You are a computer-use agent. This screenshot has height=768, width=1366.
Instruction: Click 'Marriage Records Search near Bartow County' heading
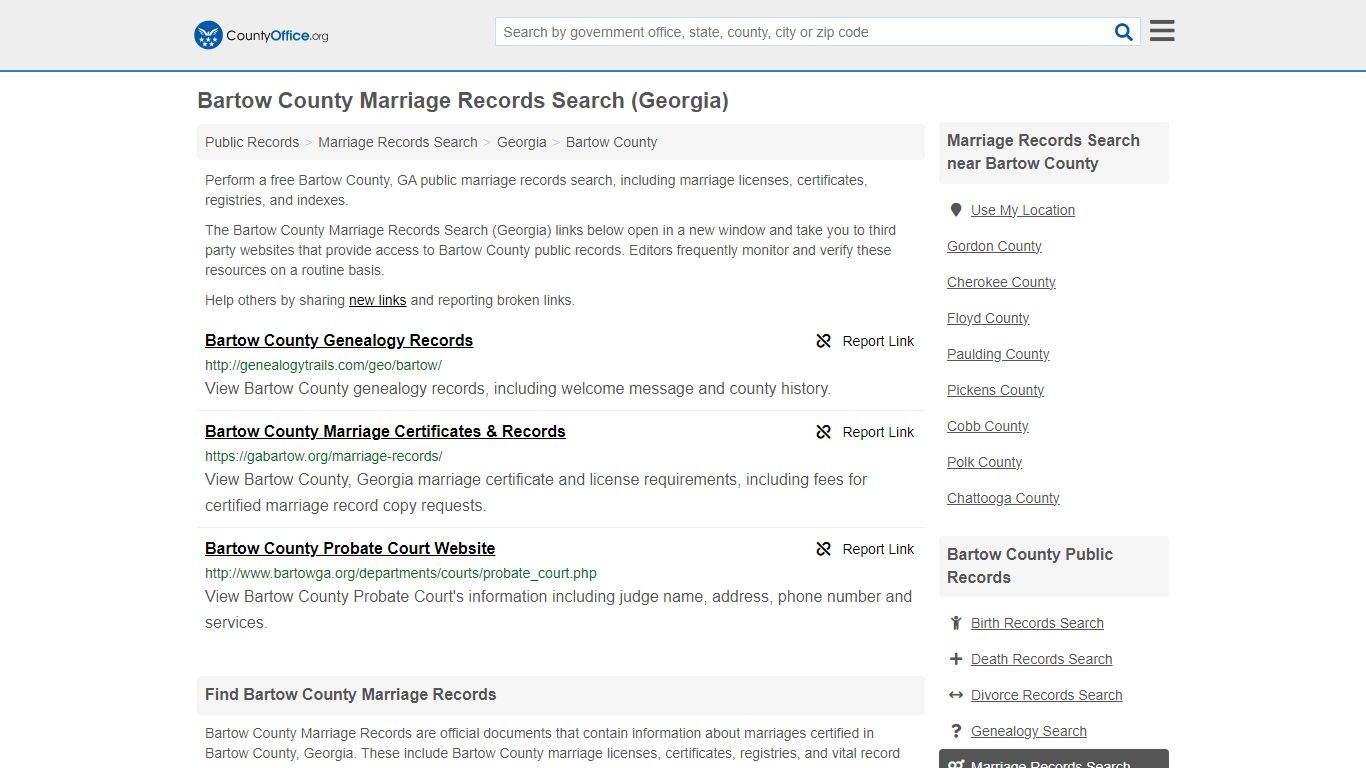click(x=1043, y=152)
